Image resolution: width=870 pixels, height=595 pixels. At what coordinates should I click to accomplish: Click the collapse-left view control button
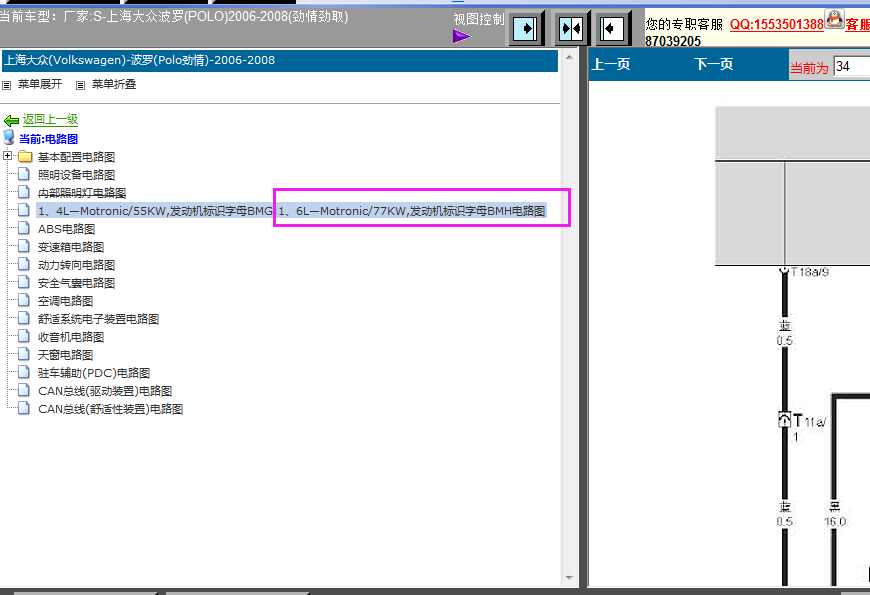pos(613,28)
